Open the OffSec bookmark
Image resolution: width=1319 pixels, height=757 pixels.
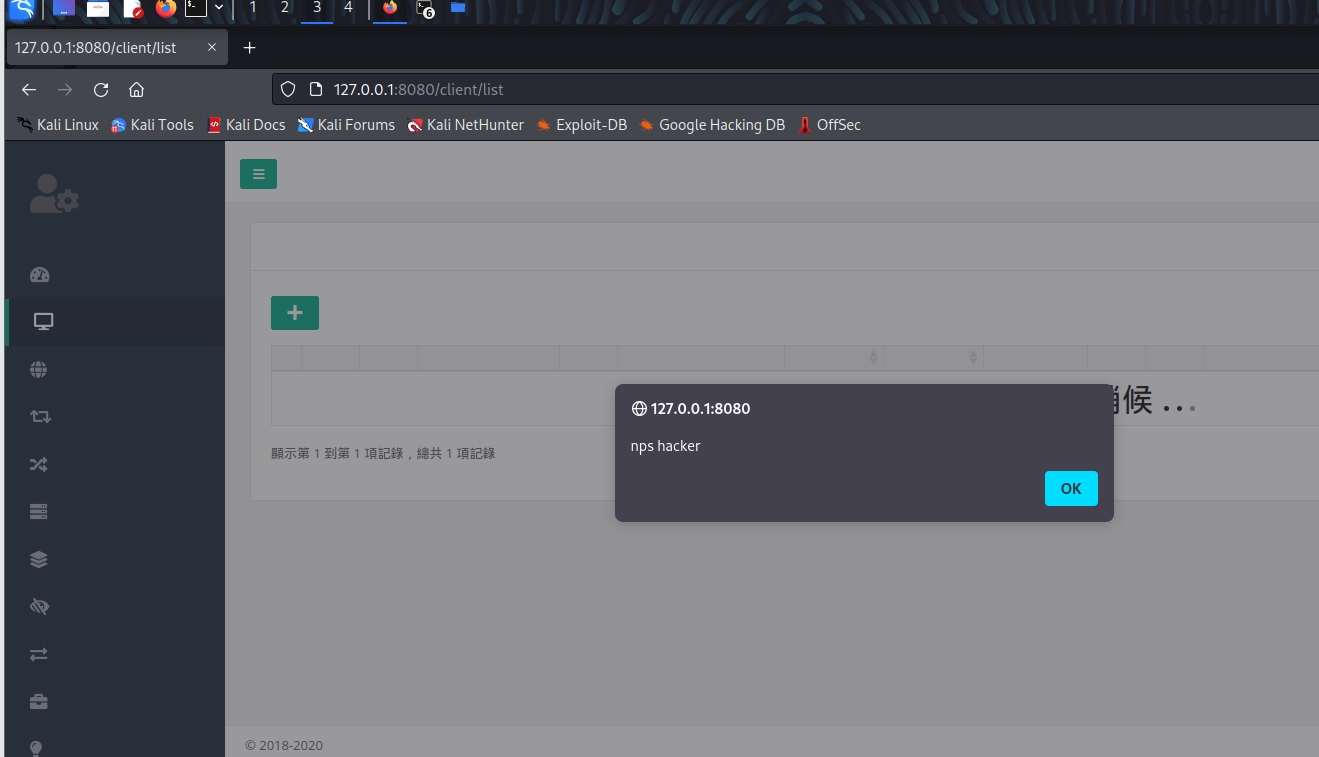coord(829,125)
